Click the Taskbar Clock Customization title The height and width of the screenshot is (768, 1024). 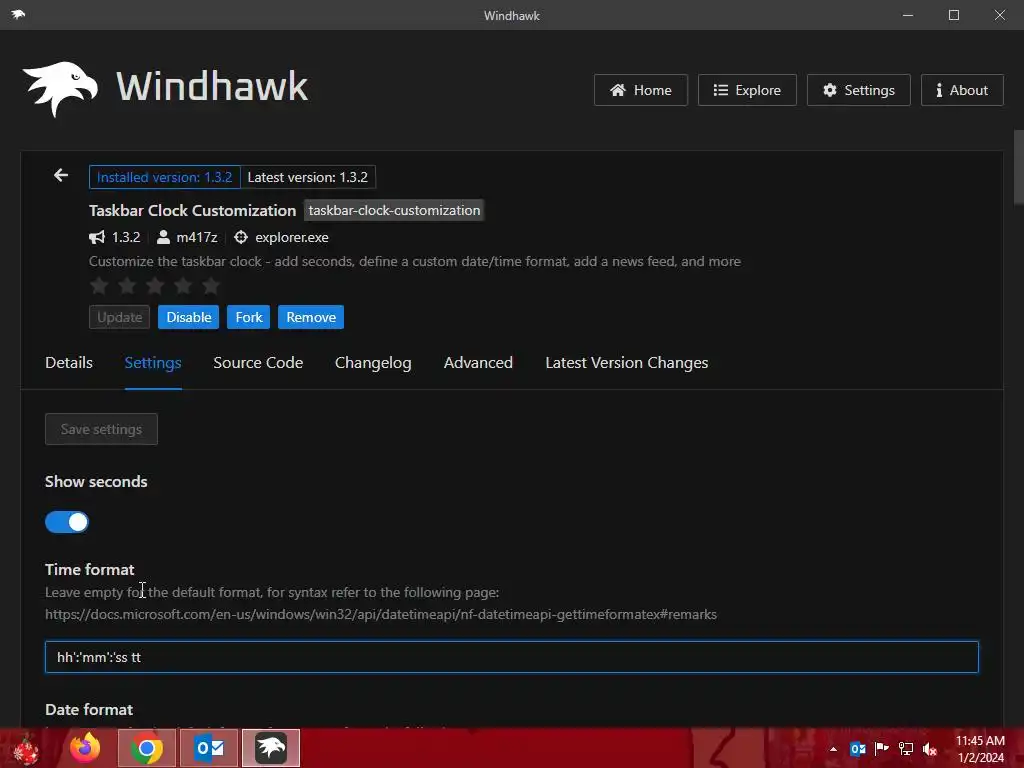193,210
